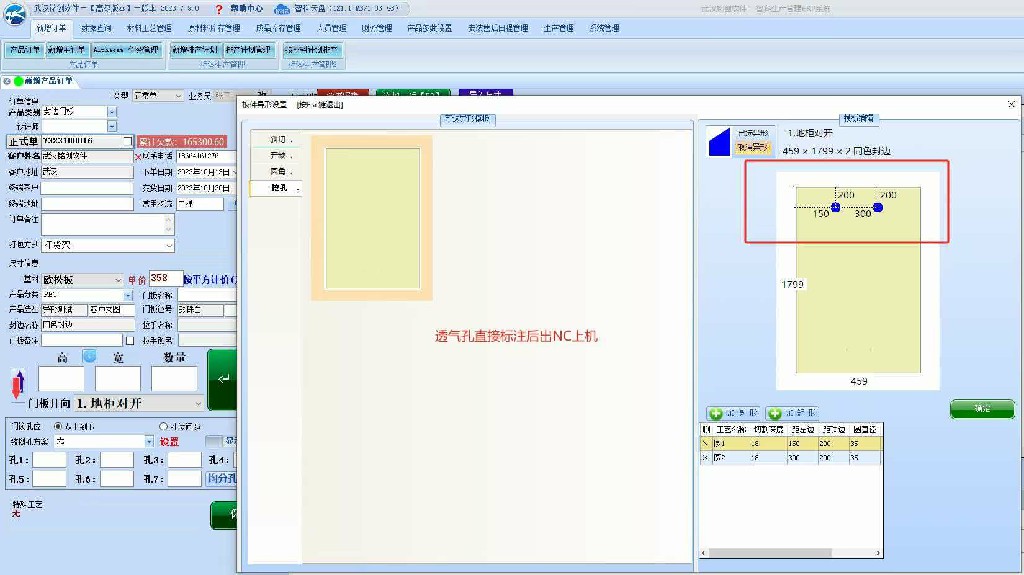The width and height of the screenshot is (1024, 575).
Task: Click the 数量 quantity input box
Action: [x=174, y=379]
